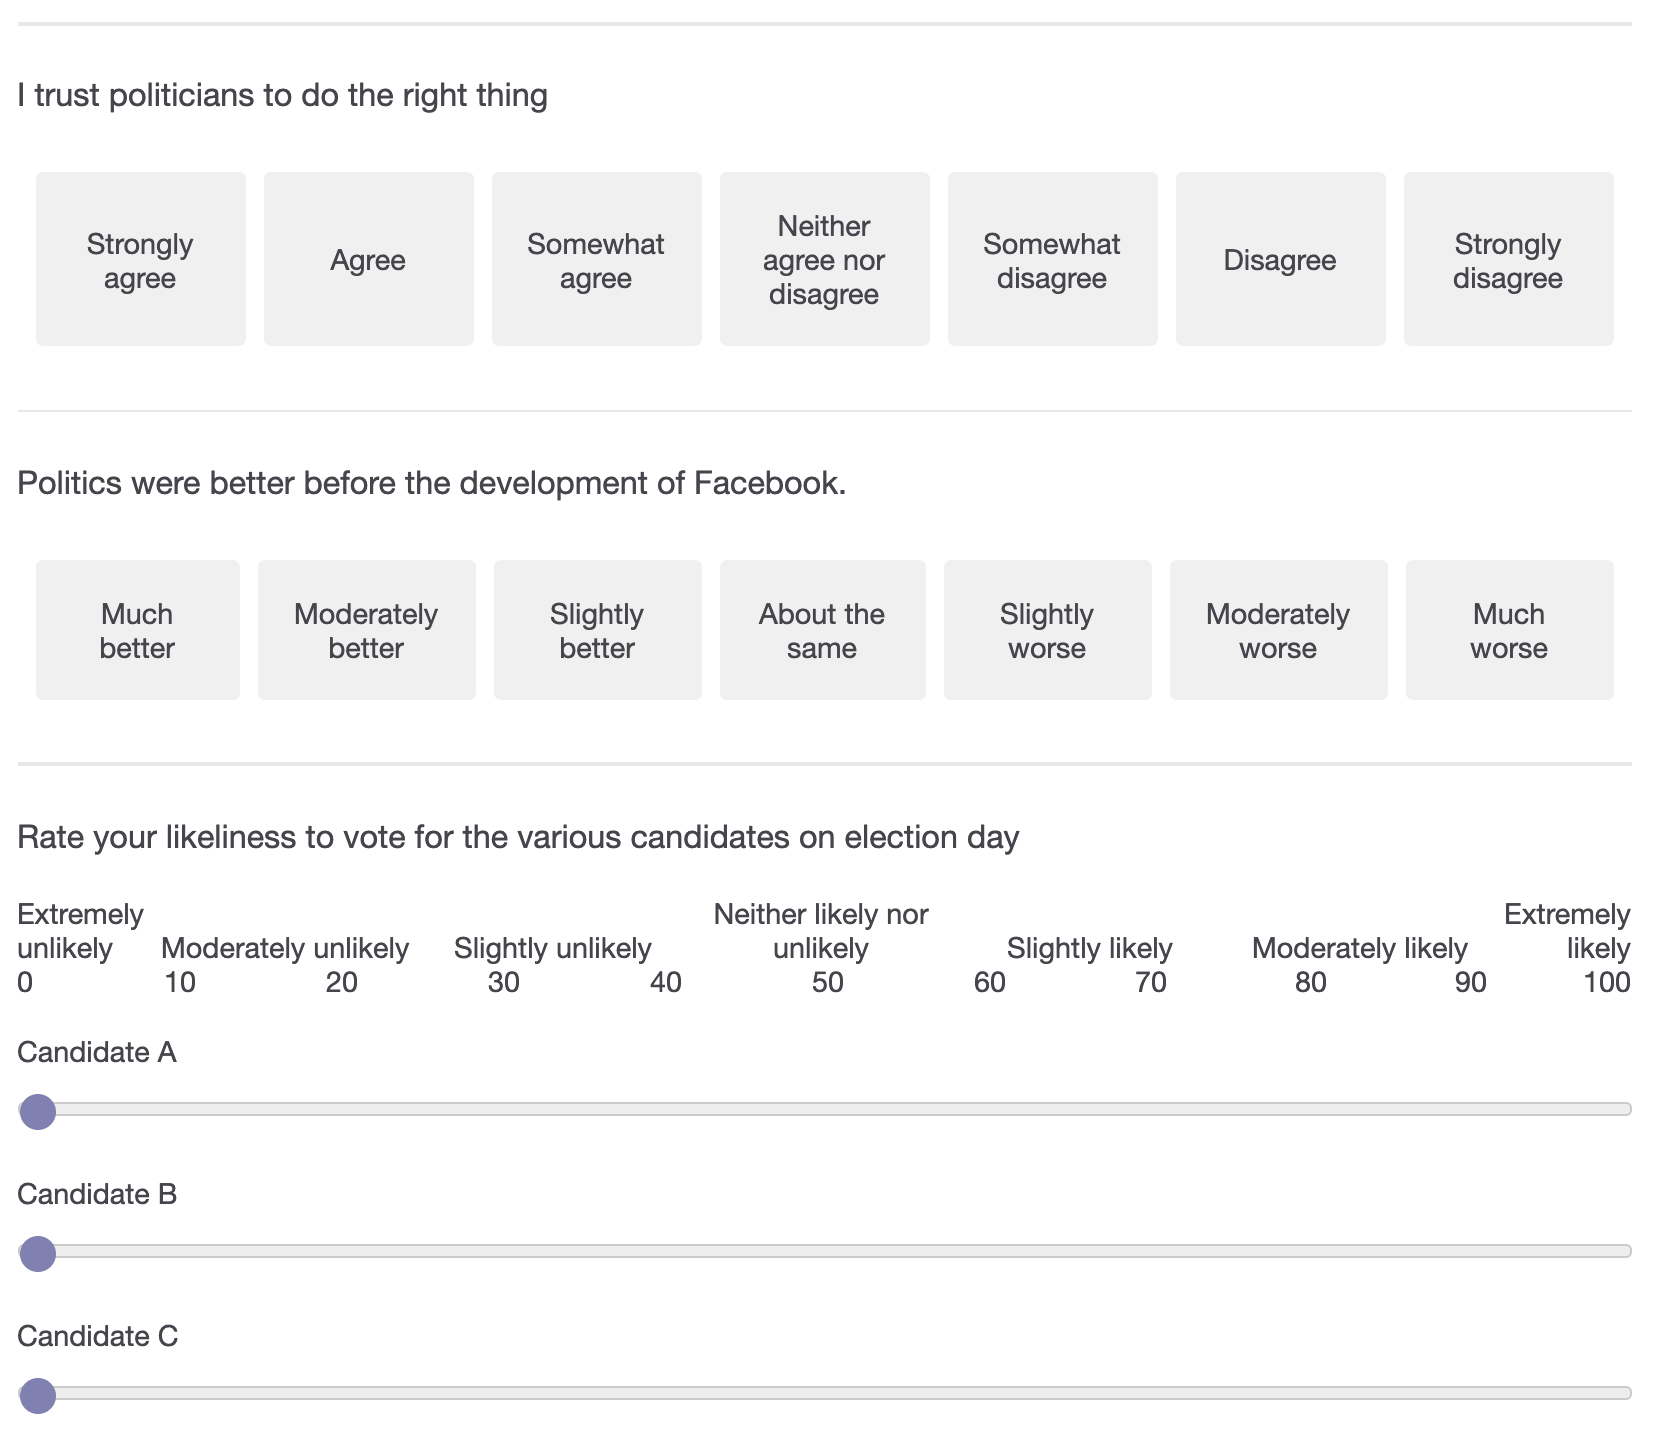
Task: Choose 'Agree' for trusting politicians
Action: [x=368, y=259]
